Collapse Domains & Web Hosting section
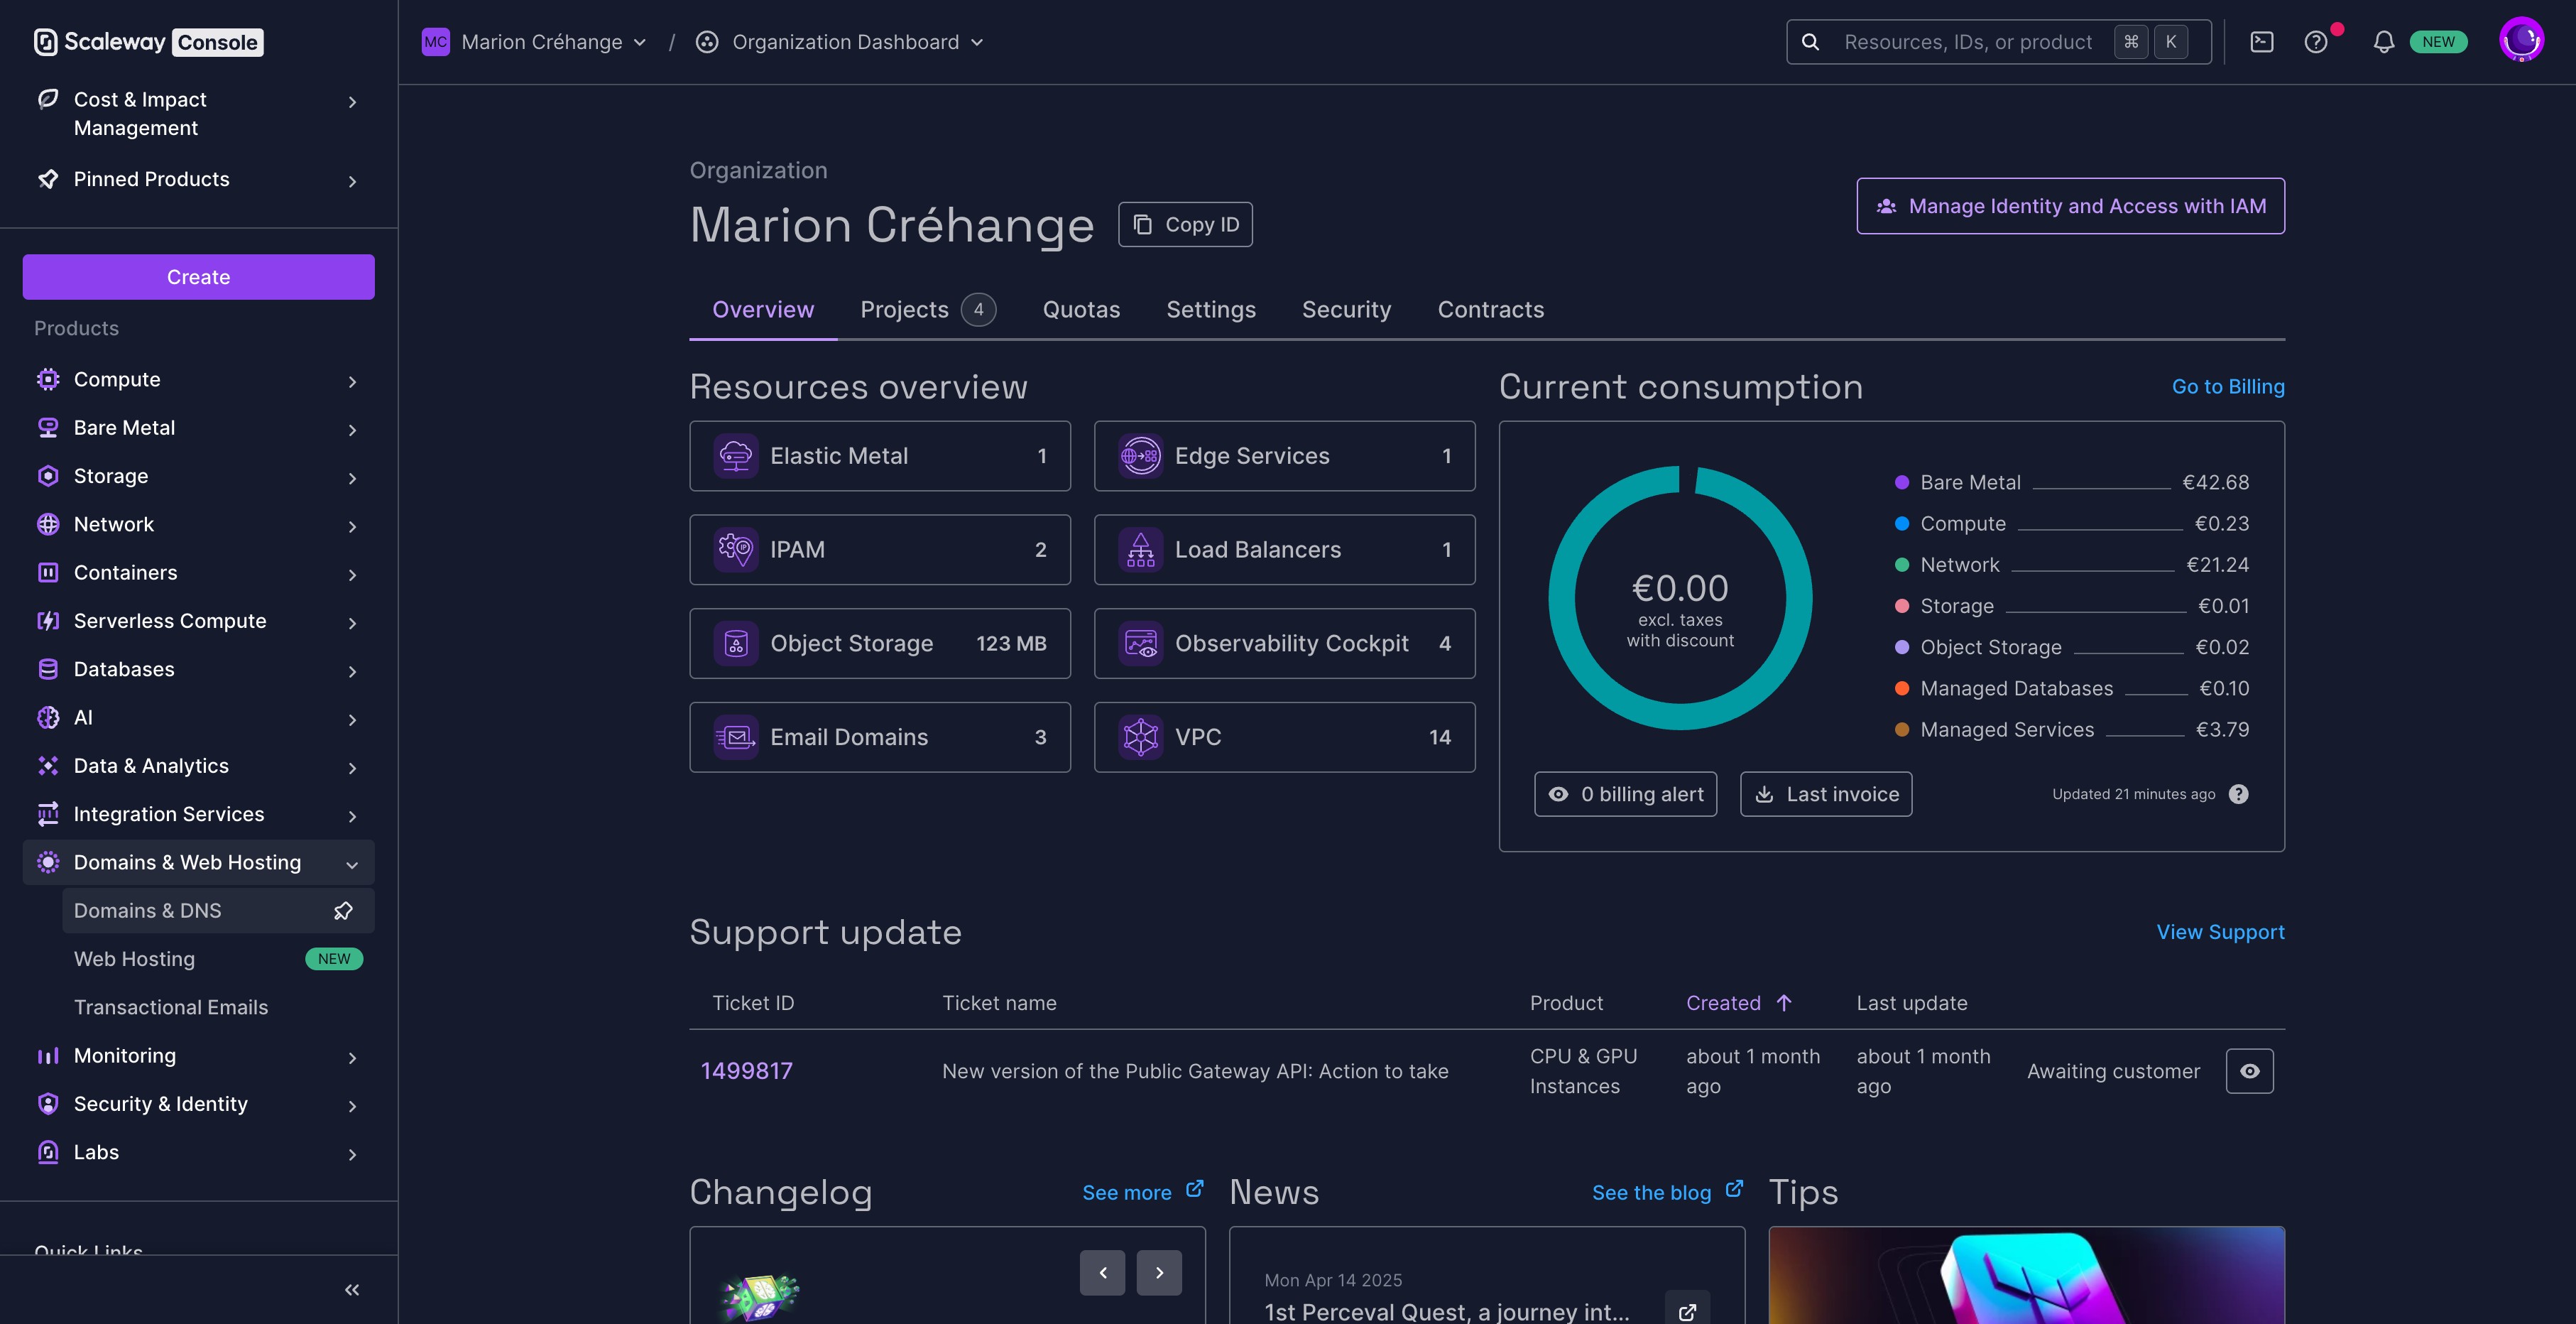 [x=352, y=864]
